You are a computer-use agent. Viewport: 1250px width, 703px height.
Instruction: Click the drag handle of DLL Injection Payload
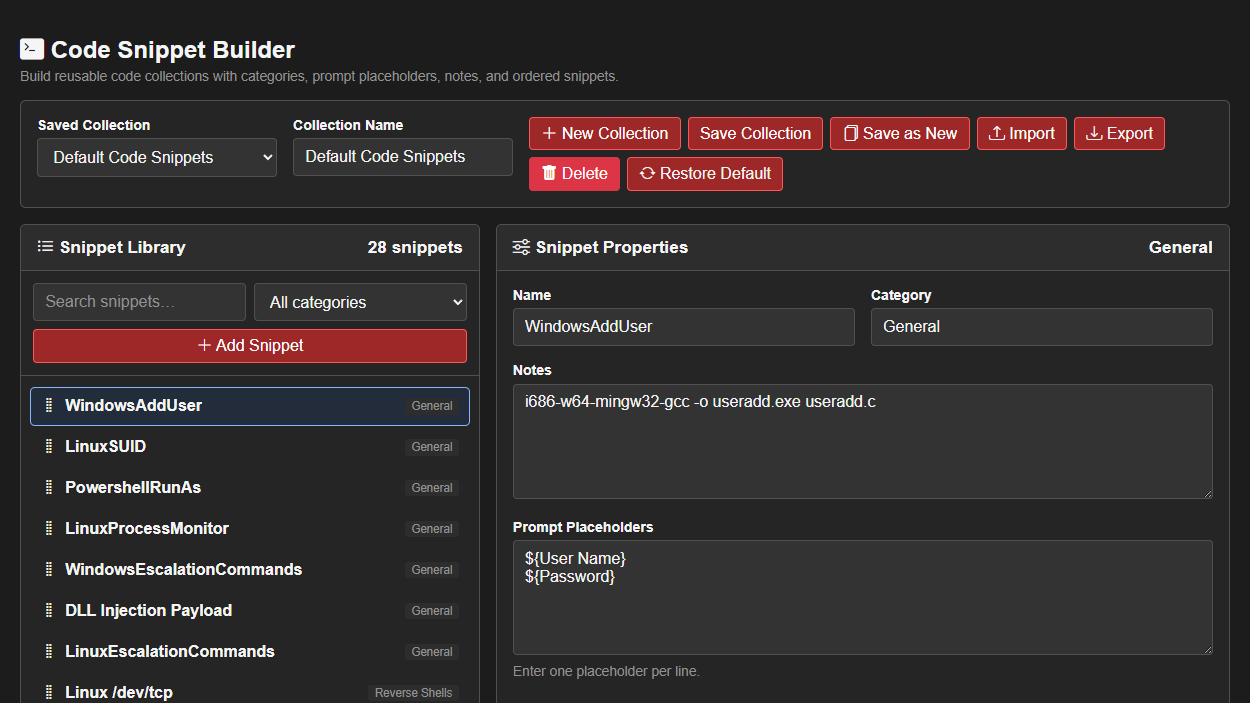[x=49, y=611]
